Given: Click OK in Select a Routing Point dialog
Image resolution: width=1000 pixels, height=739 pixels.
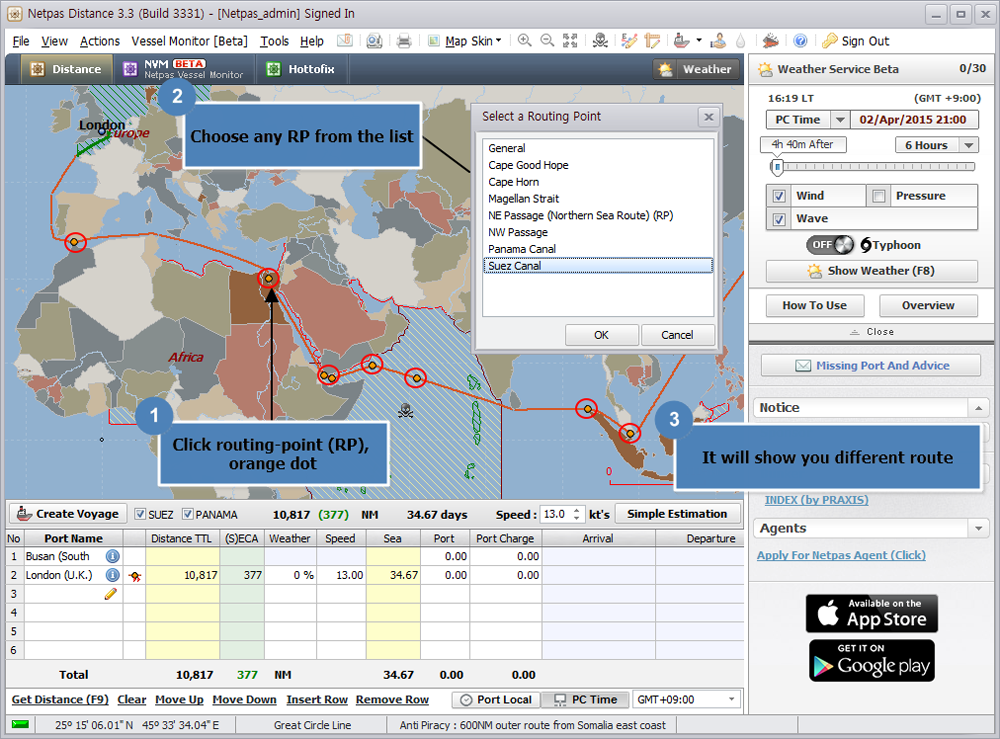Looking at the screenshot, I should tap(601, 335).
